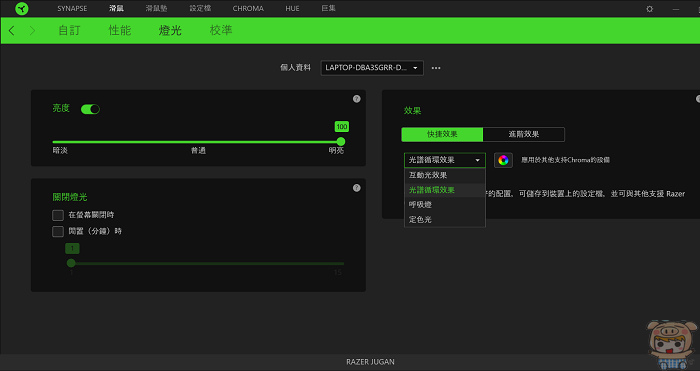
Task: Click the brightness slider handle at 100
Action: tap(341, 142)
